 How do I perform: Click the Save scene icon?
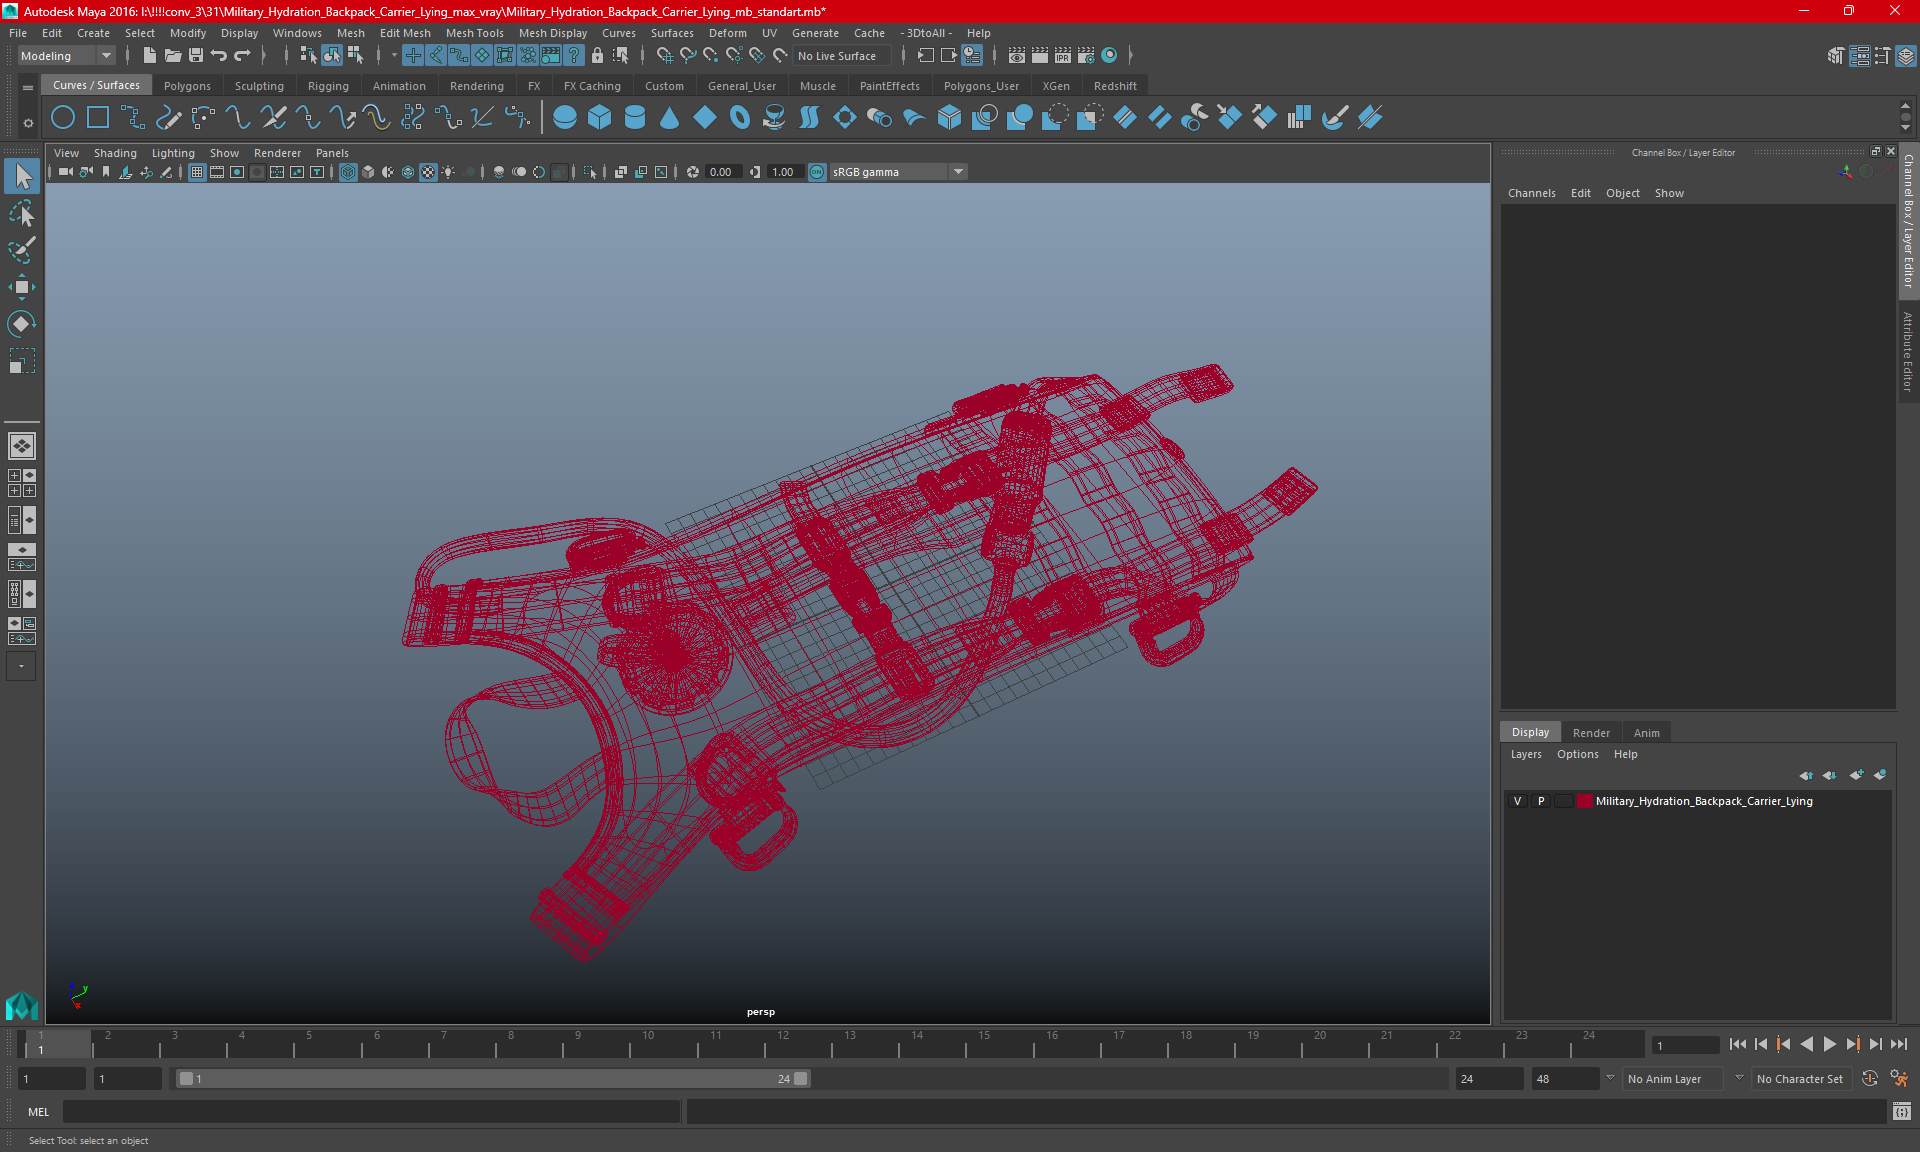196,56
